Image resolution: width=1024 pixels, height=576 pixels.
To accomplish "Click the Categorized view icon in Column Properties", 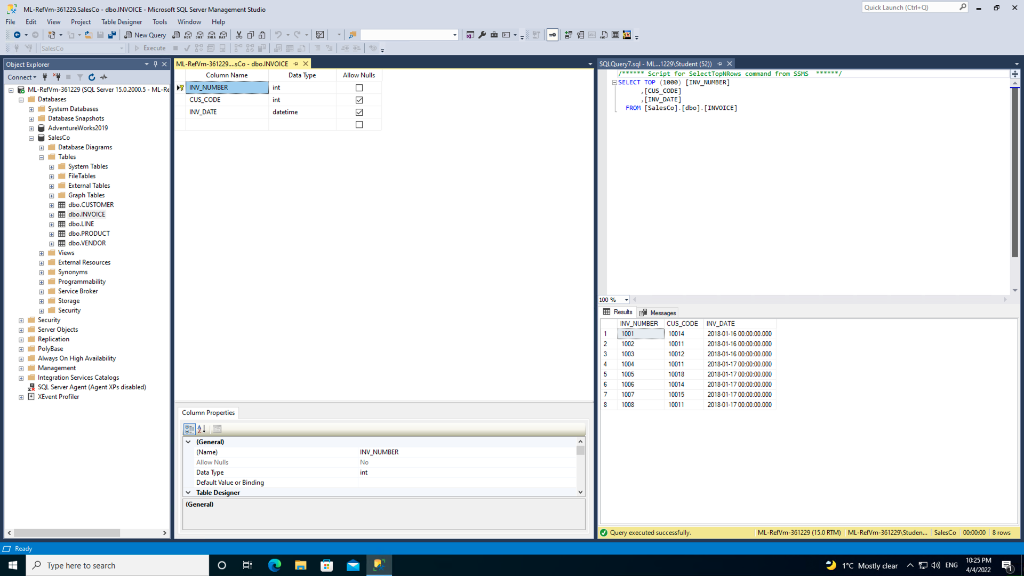I will tap(189, 429).
